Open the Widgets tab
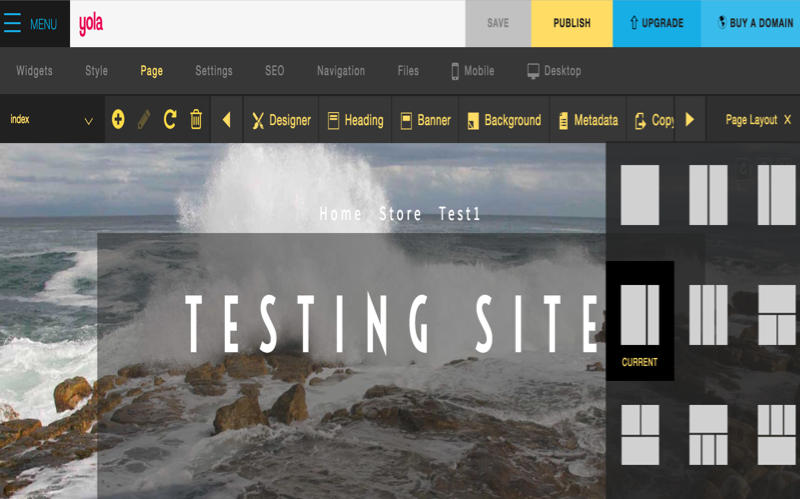This screenshot has width=800, height=499. [34, 71]
